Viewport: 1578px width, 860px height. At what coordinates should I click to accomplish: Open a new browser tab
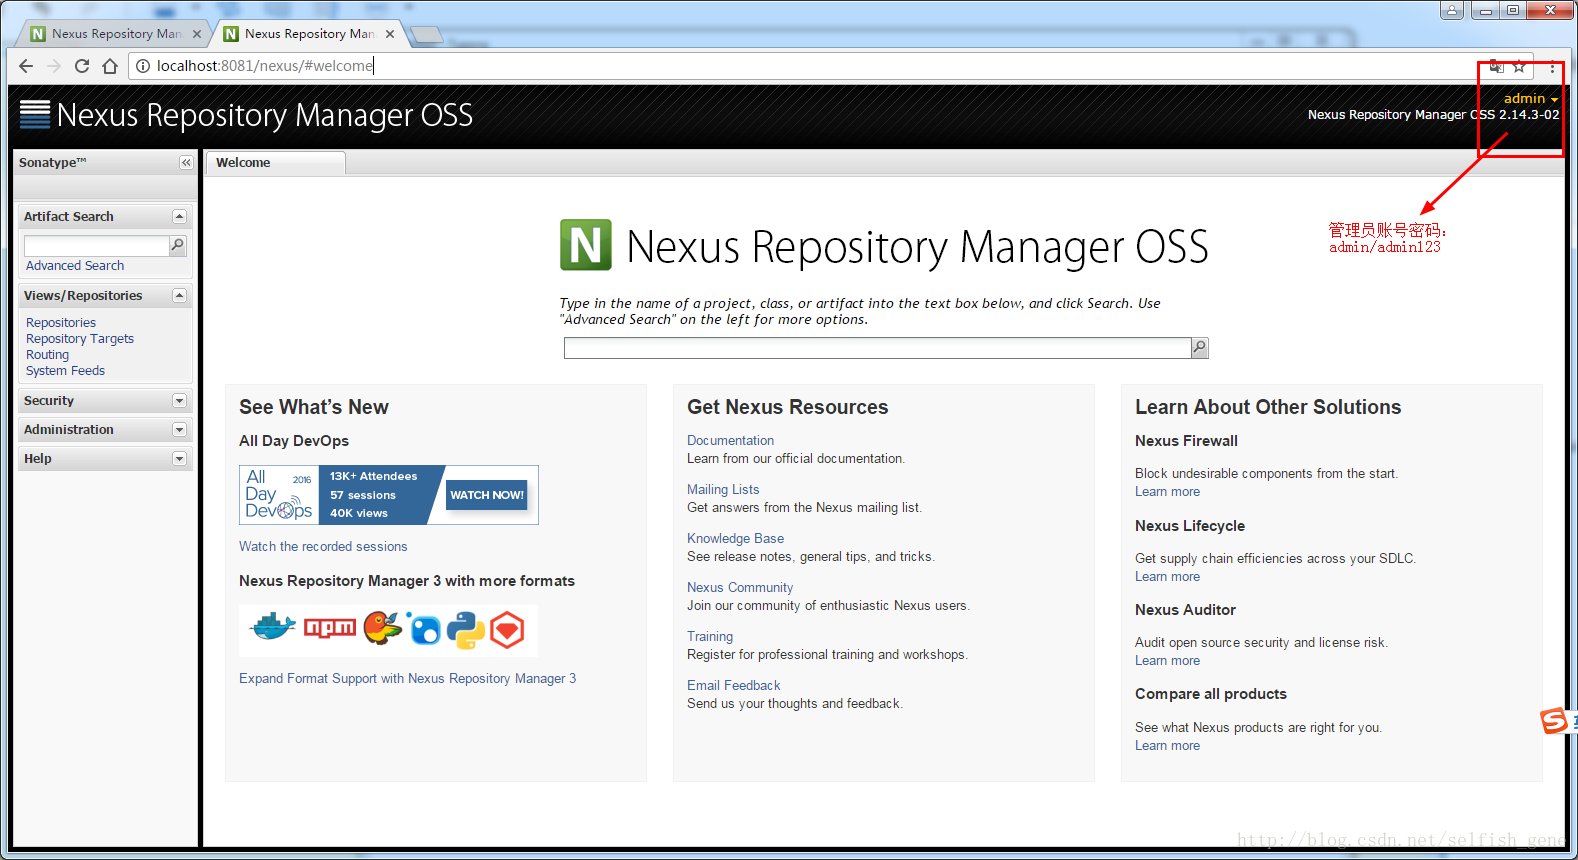point(427,35)
